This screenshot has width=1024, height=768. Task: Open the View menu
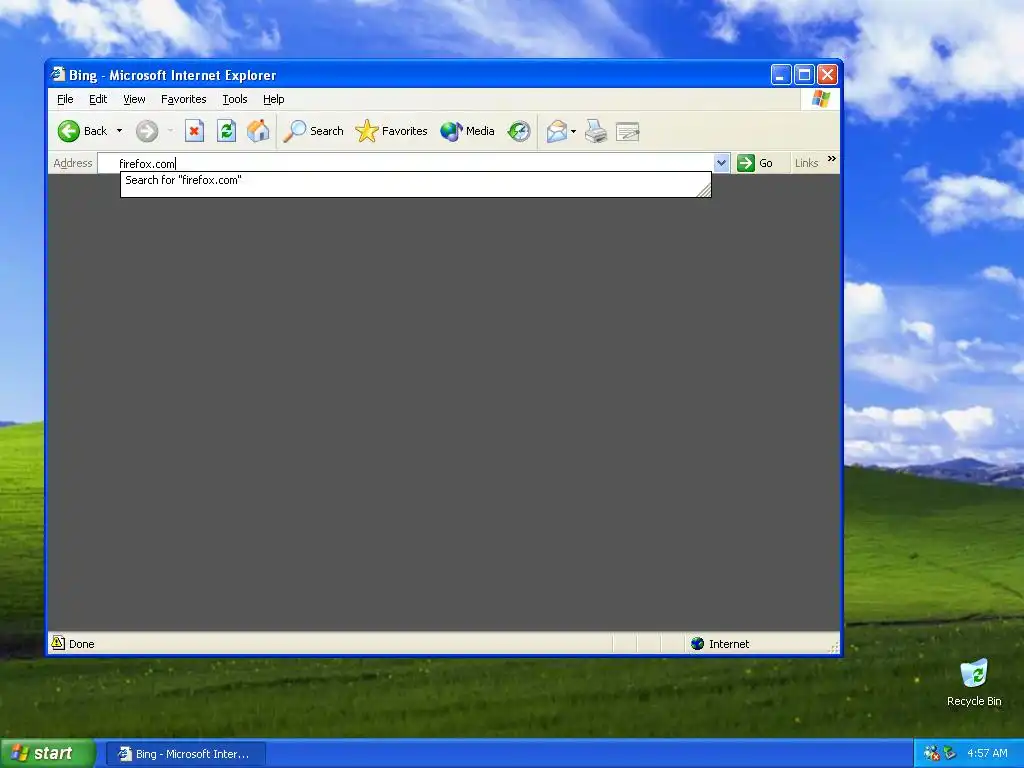point(134,99)
